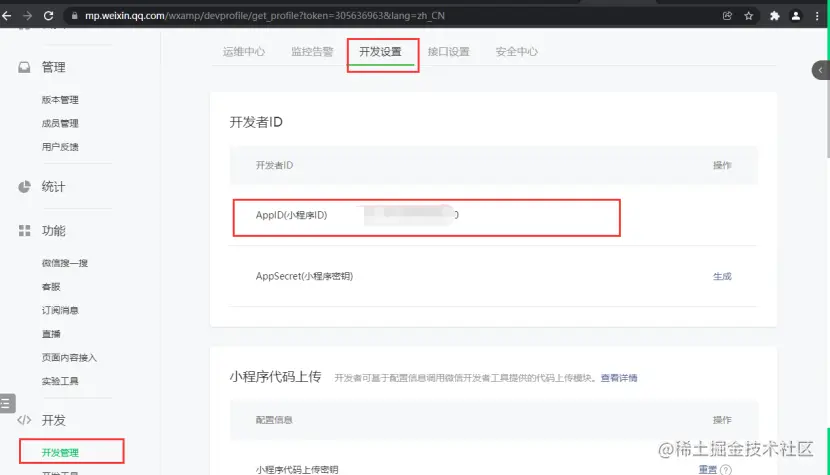Go back with browser back arrow
830x475 pixels.
point(7,16)
